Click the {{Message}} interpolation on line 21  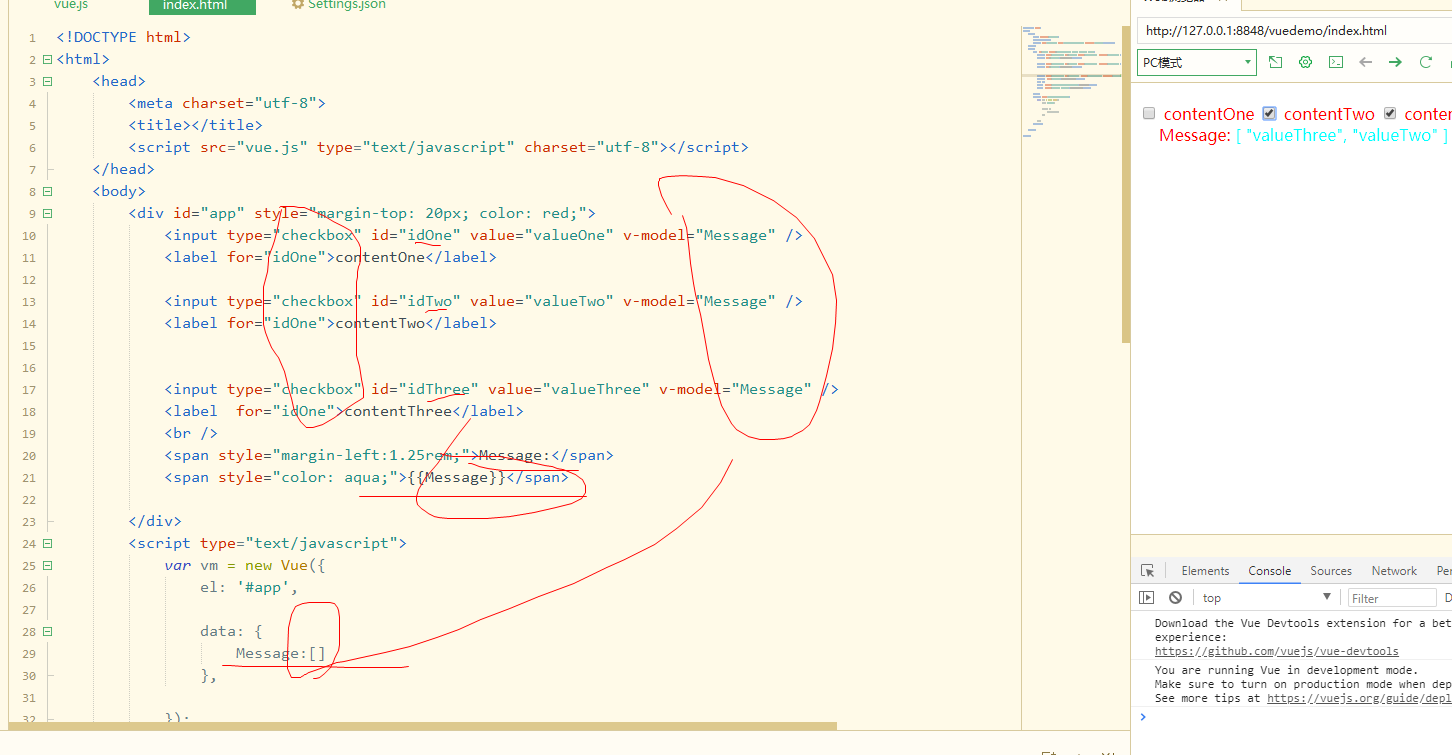coord(457,477)
